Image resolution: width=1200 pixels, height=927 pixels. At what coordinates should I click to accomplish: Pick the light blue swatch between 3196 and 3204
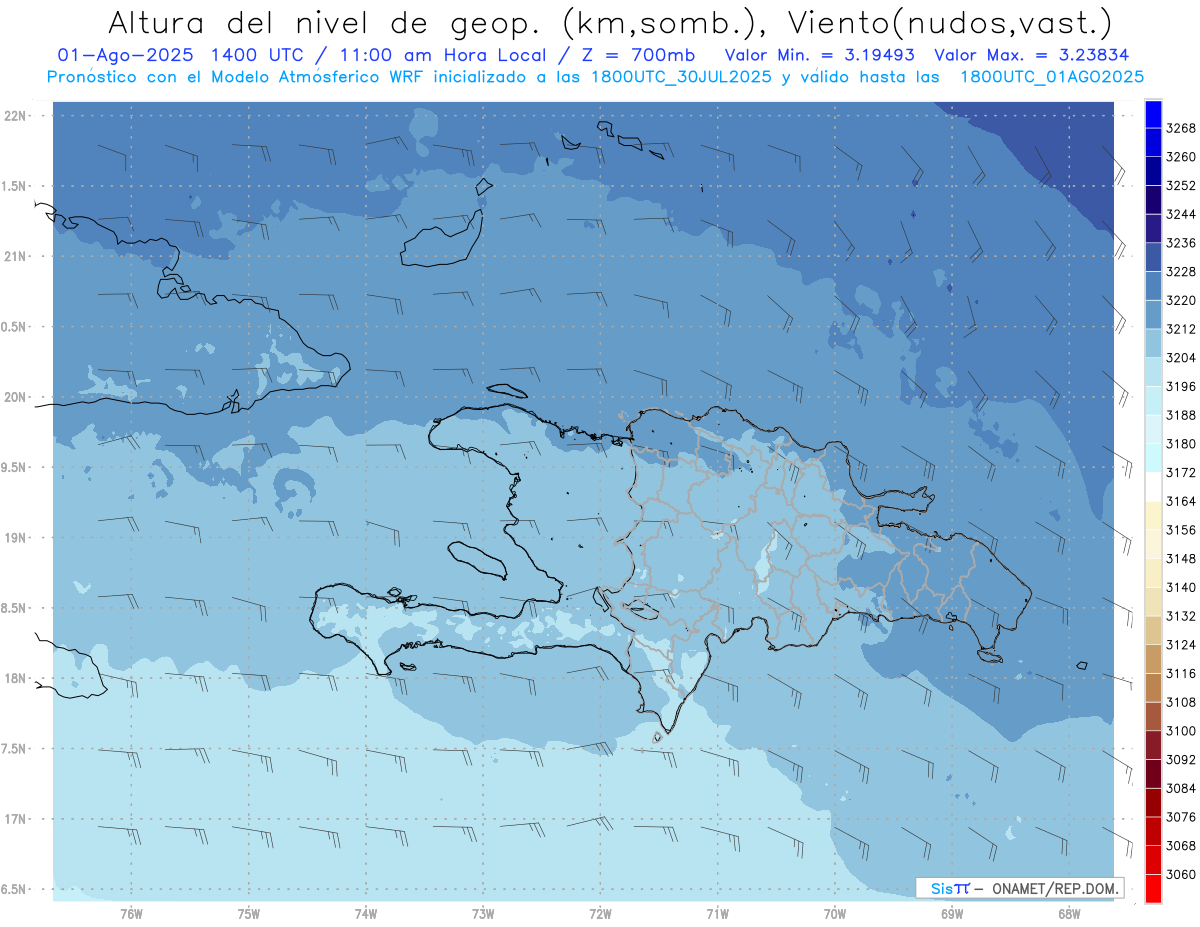[1153, 372]
